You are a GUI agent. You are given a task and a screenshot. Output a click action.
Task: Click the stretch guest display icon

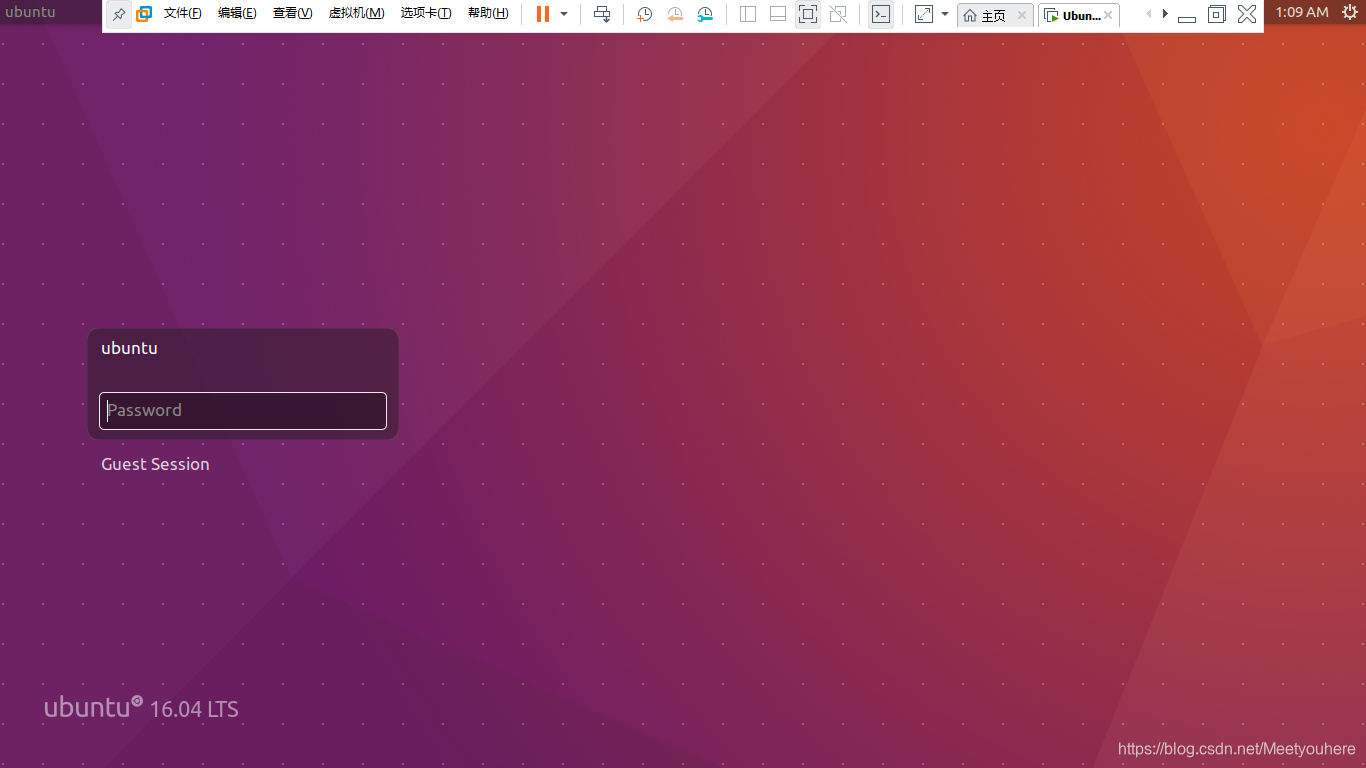click(x=924, y=14)
